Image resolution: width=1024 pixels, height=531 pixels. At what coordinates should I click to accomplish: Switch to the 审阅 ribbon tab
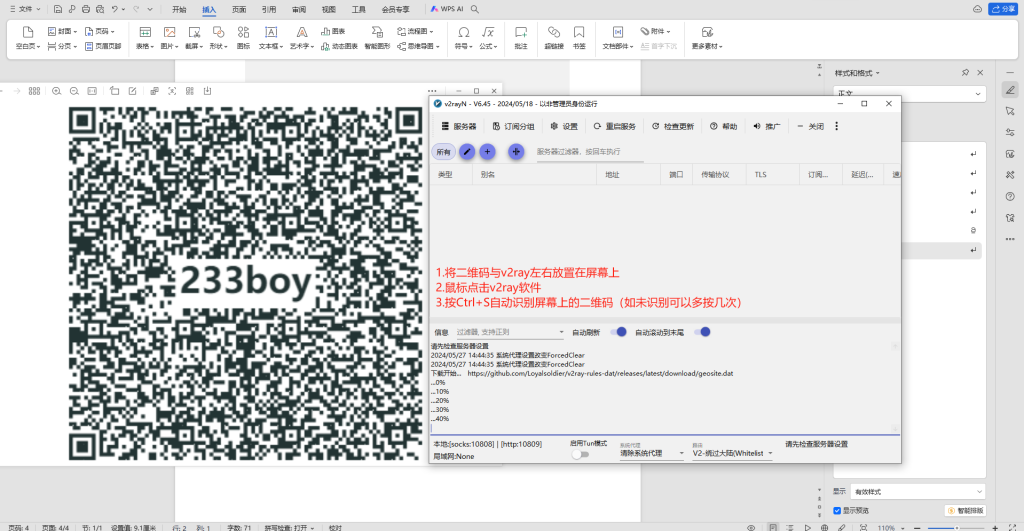point(299,9)
